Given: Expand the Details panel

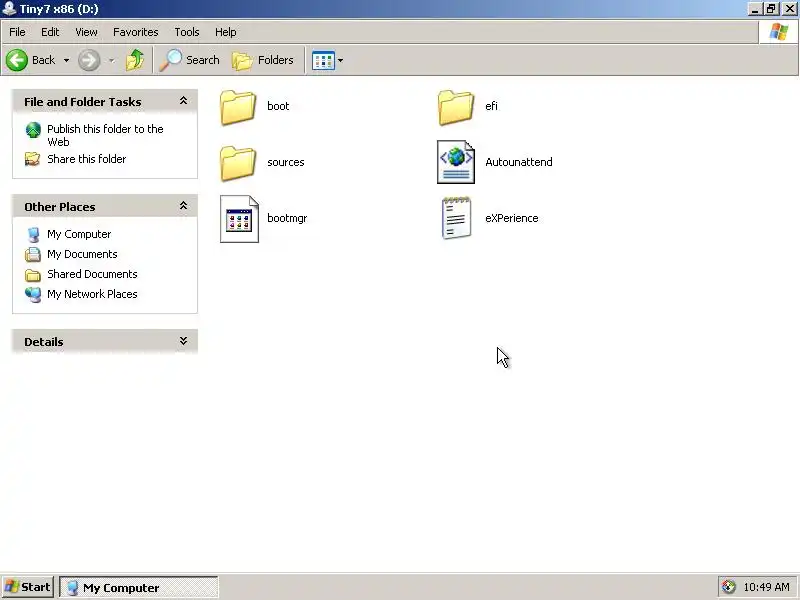Looking at the screenshot, I should tap(183, 341).
